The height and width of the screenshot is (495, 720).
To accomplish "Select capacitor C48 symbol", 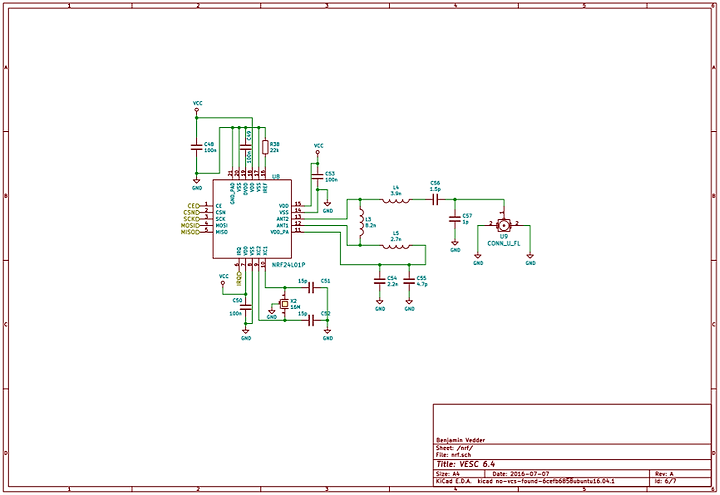I will click(x=197, y=147).
